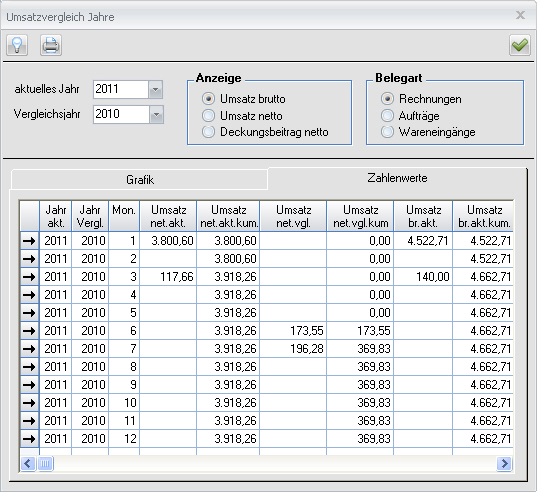The width and height of the screenshot is (537, 492).
Task: Click the row arrow for month 1
Action: [x=29, y=241]
